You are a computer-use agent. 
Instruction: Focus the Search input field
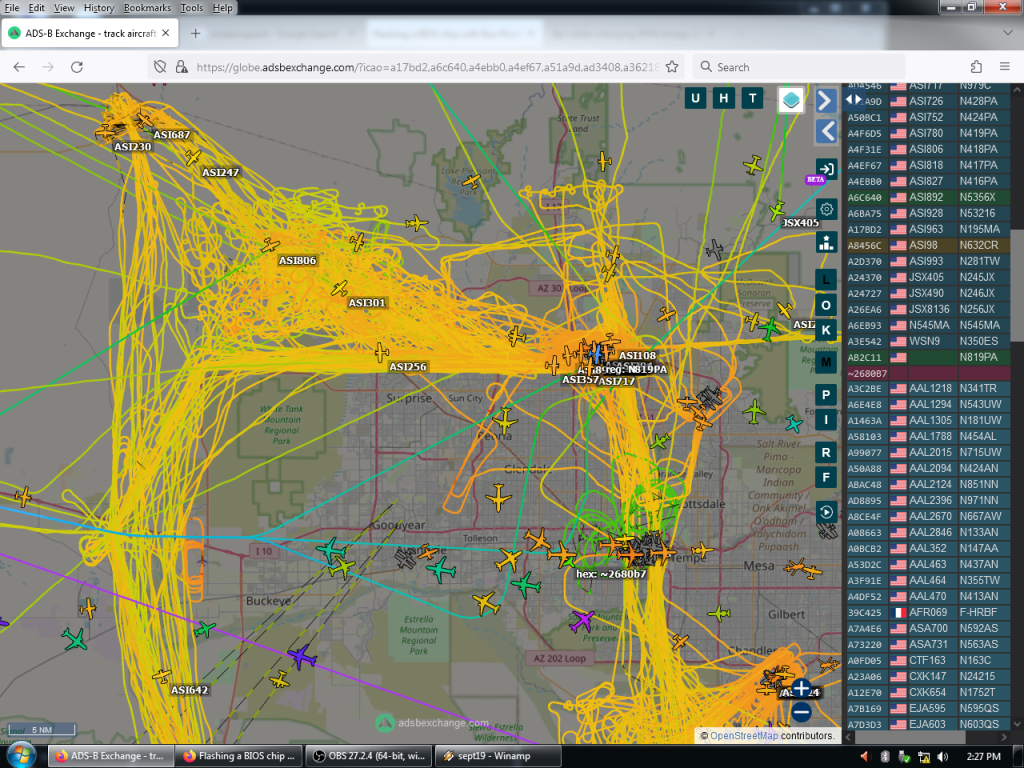pos(799,67)
